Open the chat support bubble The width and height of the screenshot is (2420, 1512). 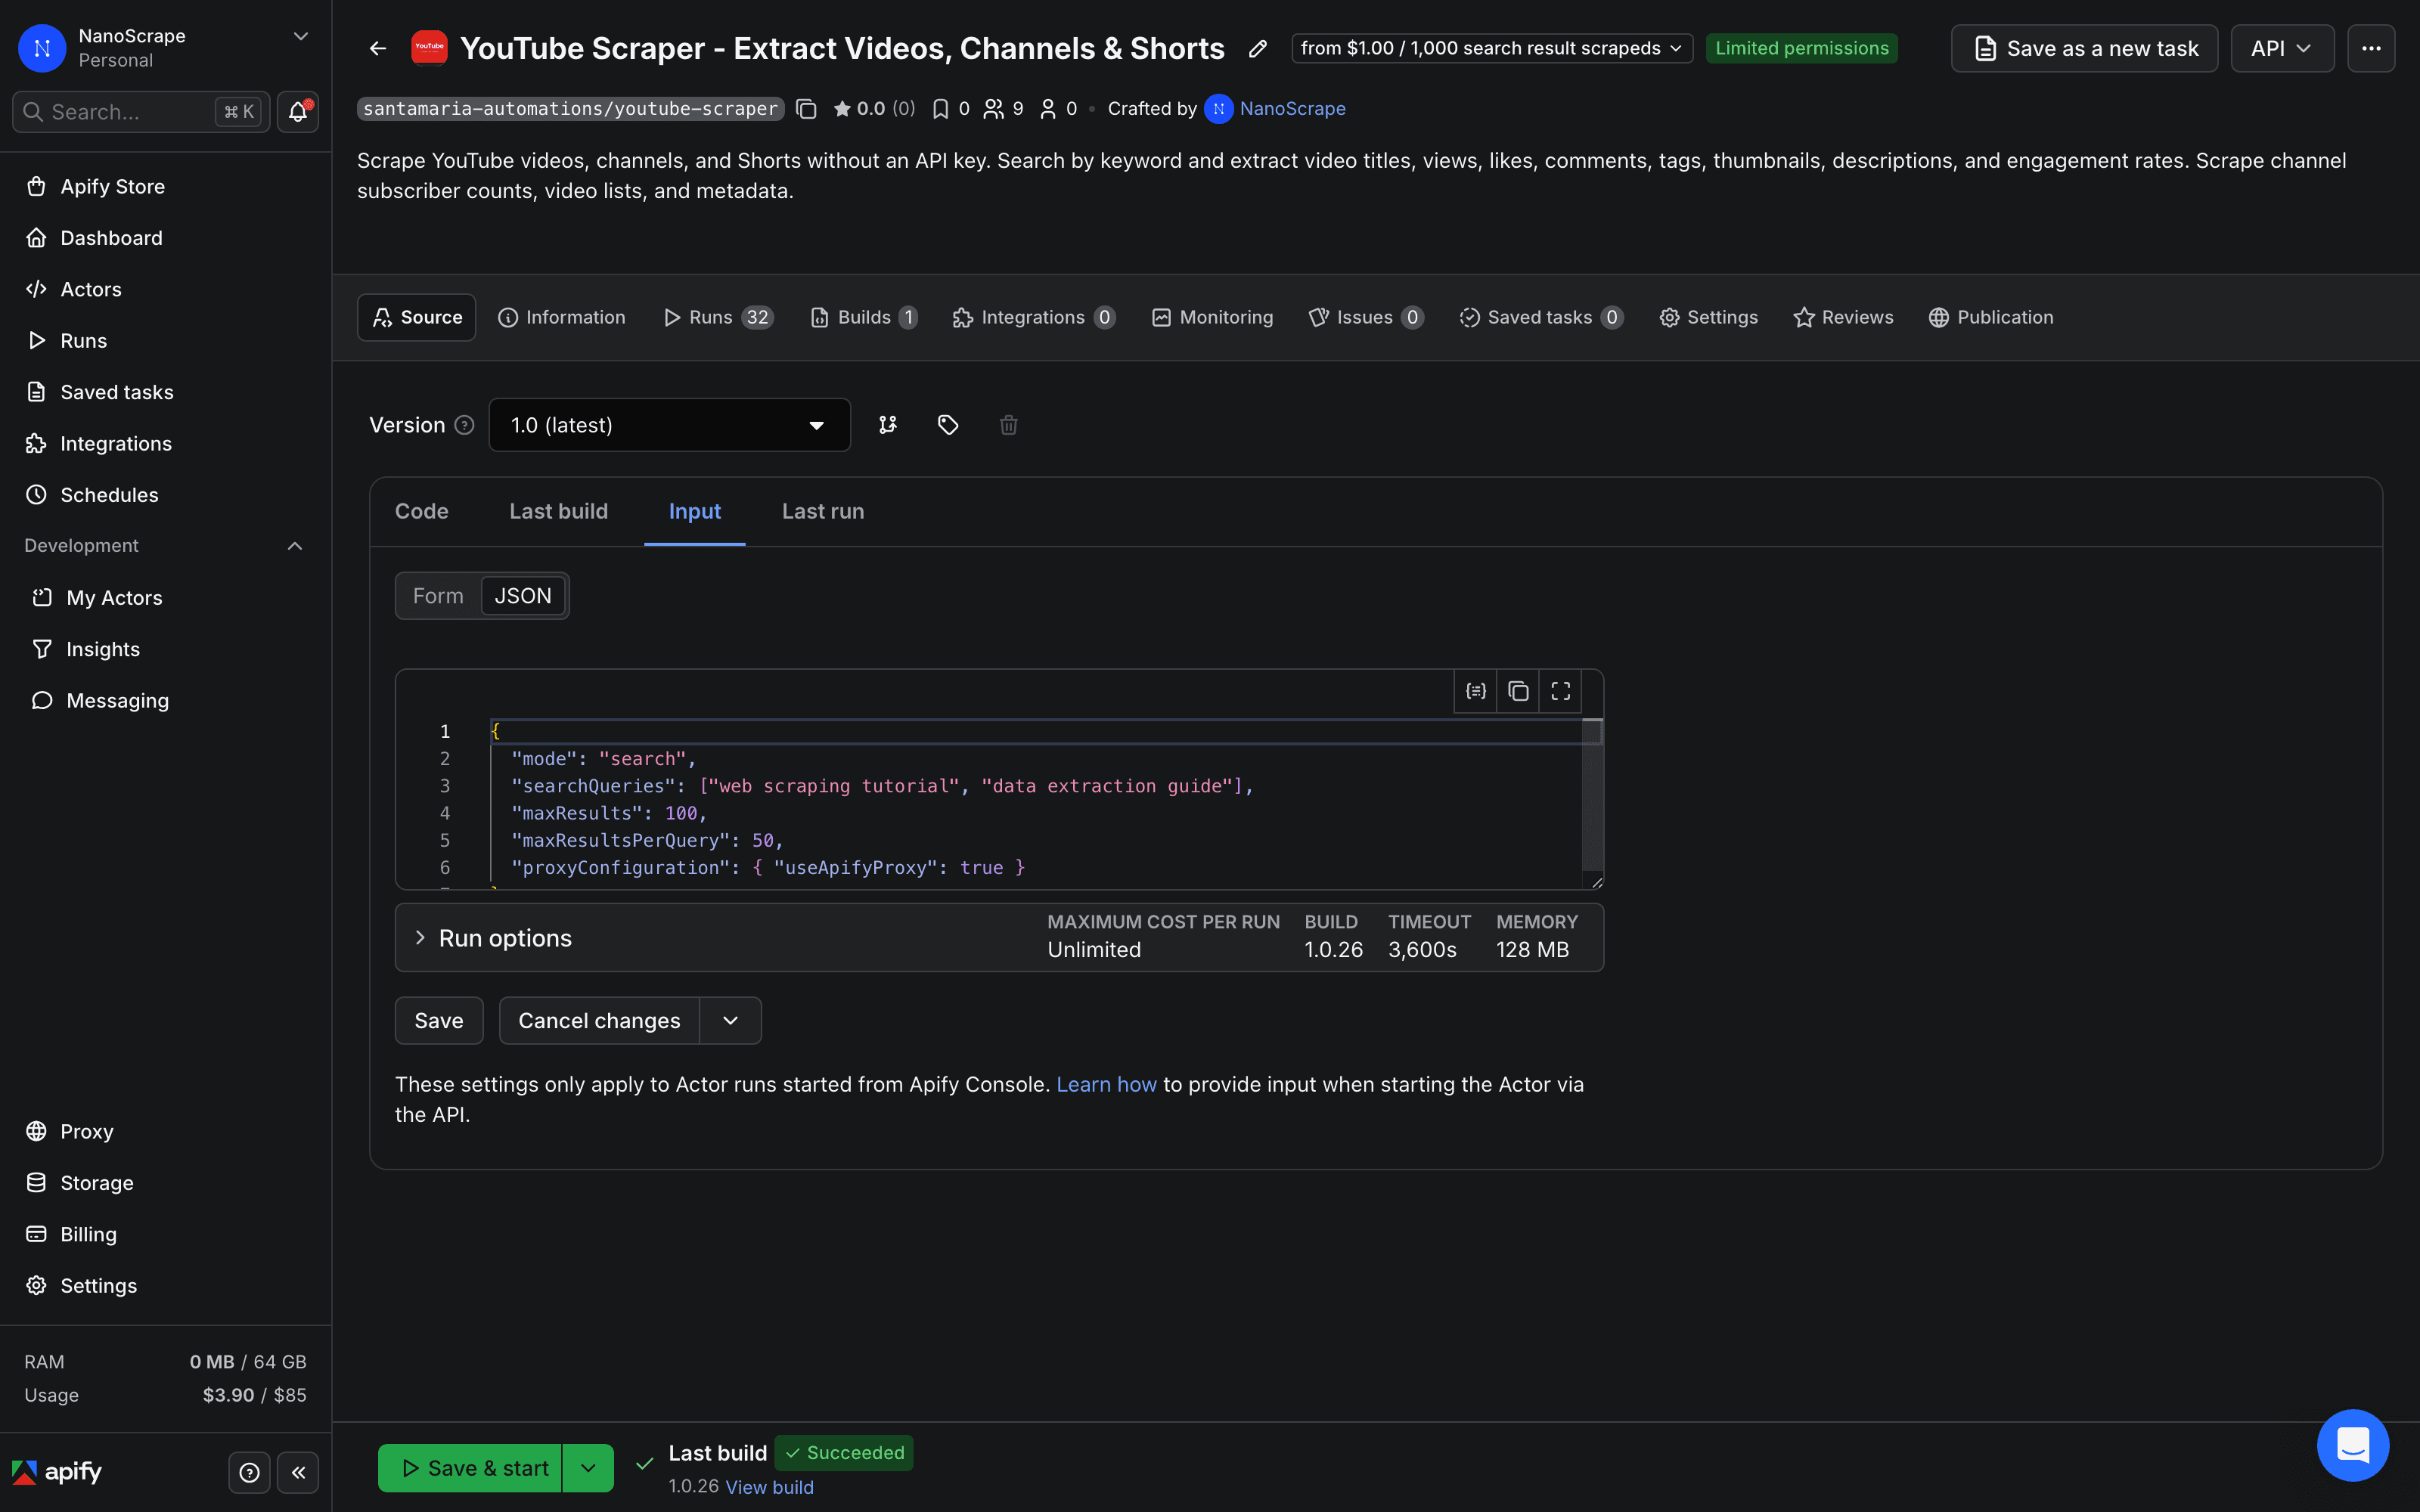pyautogui.click(x=2352, y=1444)
